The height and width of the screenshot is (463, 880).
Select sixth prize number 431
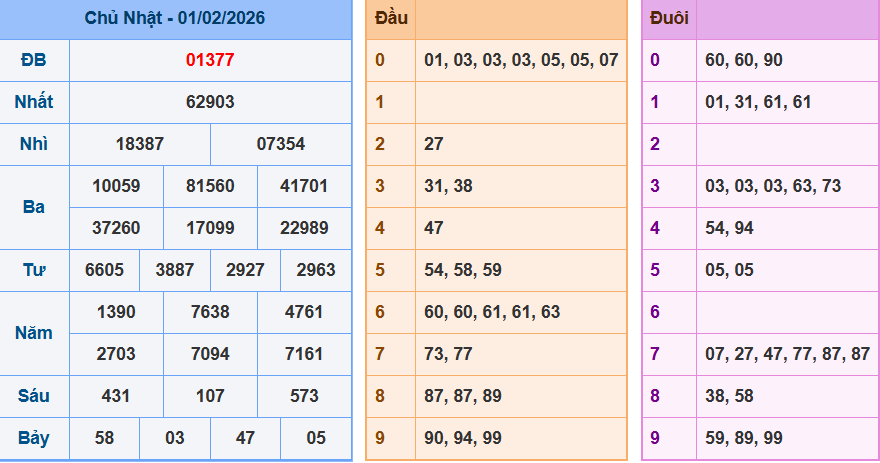[116, 396]
